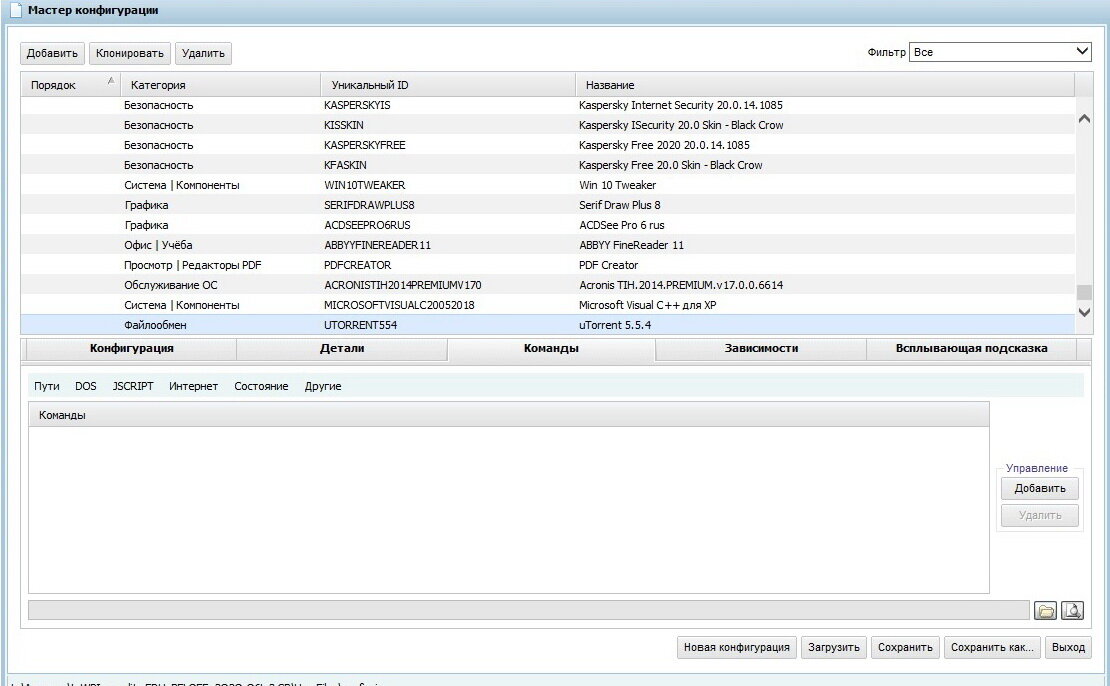This screenshot has height=686, width=1110.
Task: Switch to the Конфигурация tab
Action: [131, 348]
